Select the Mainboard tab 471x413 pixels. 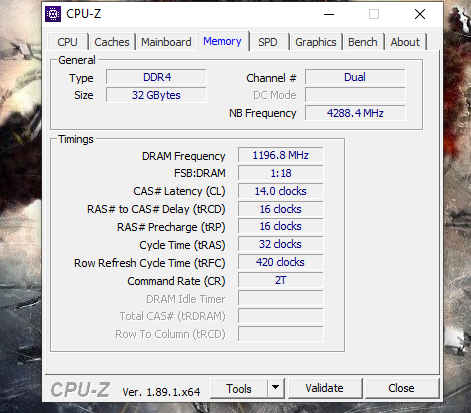(x=166, y=42)
